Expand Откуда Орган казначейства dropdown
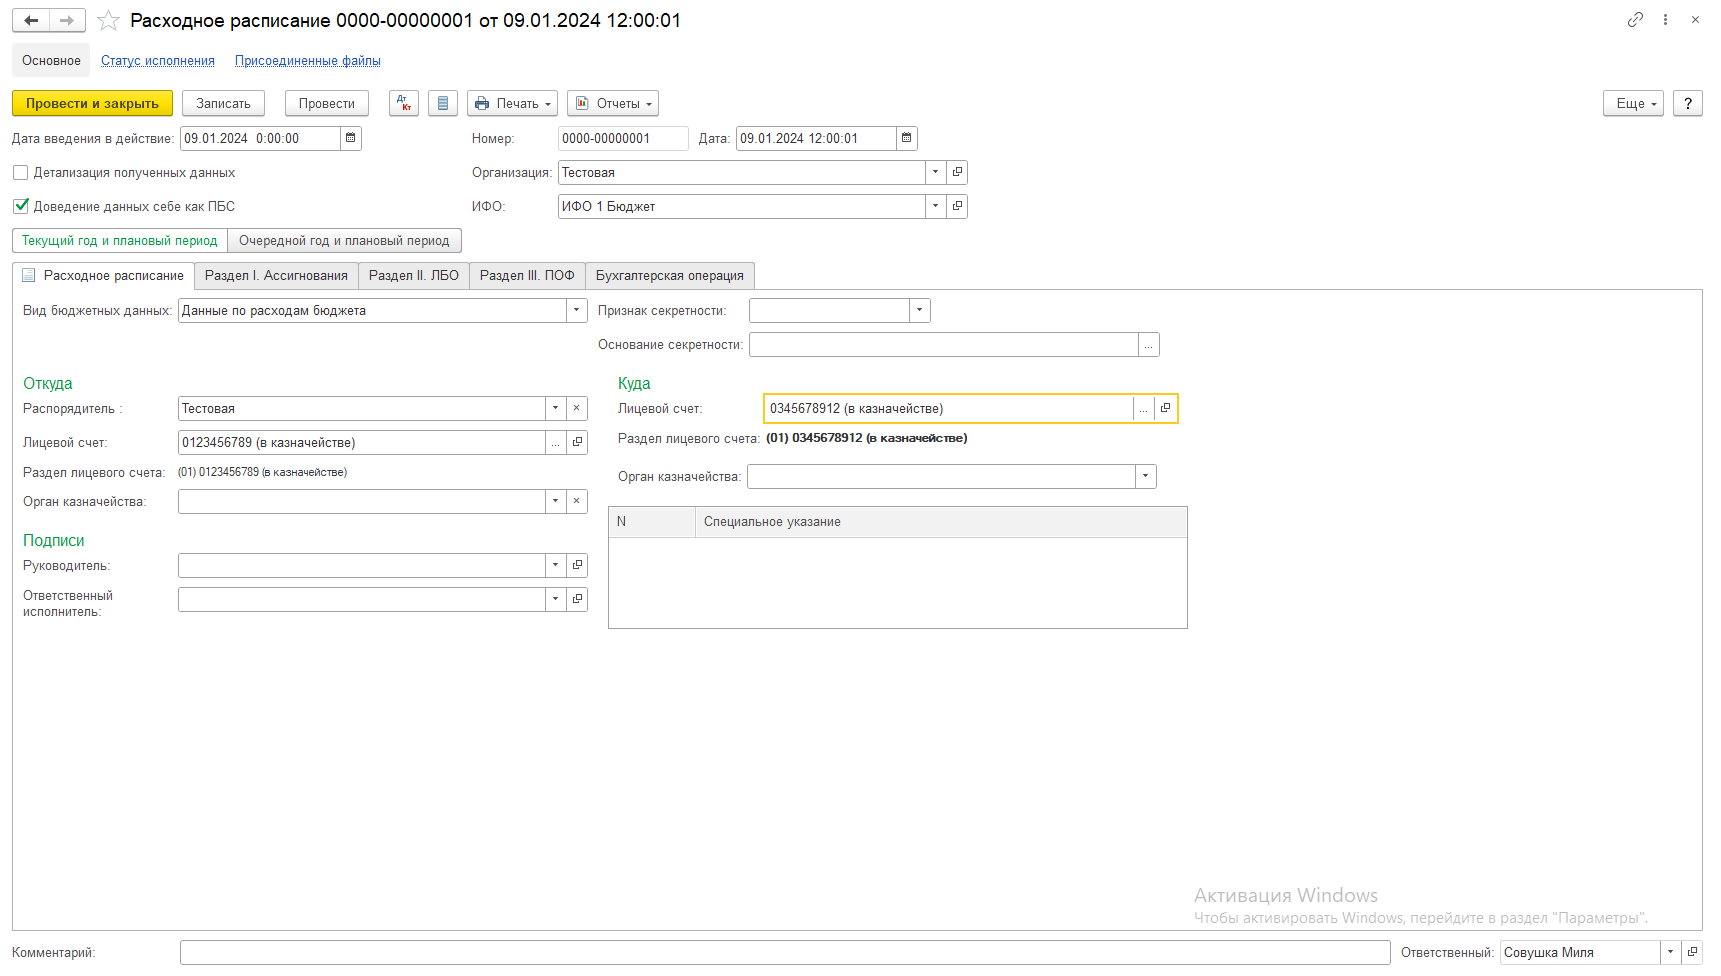Screen dimensions: 1721x976 pos(555,501)
